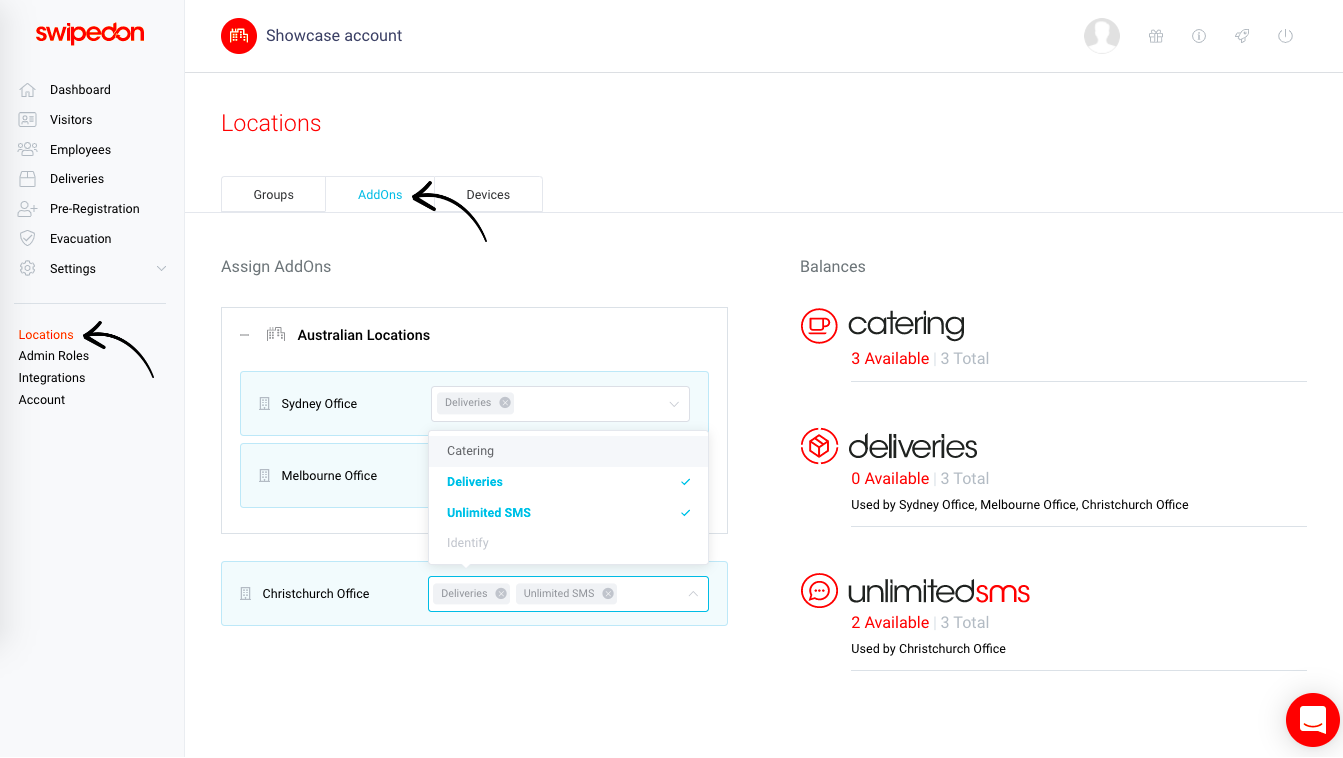Switch to the Groups tab
Image resolution: width=1343 pixels, height=758 pixels.
(x=274, y=195)
